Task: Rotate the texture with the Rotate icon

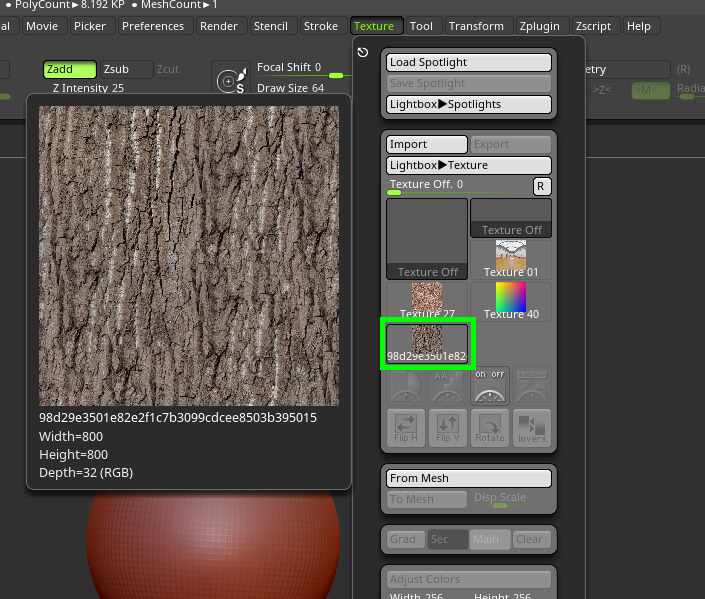Action: tap(490, 427)
